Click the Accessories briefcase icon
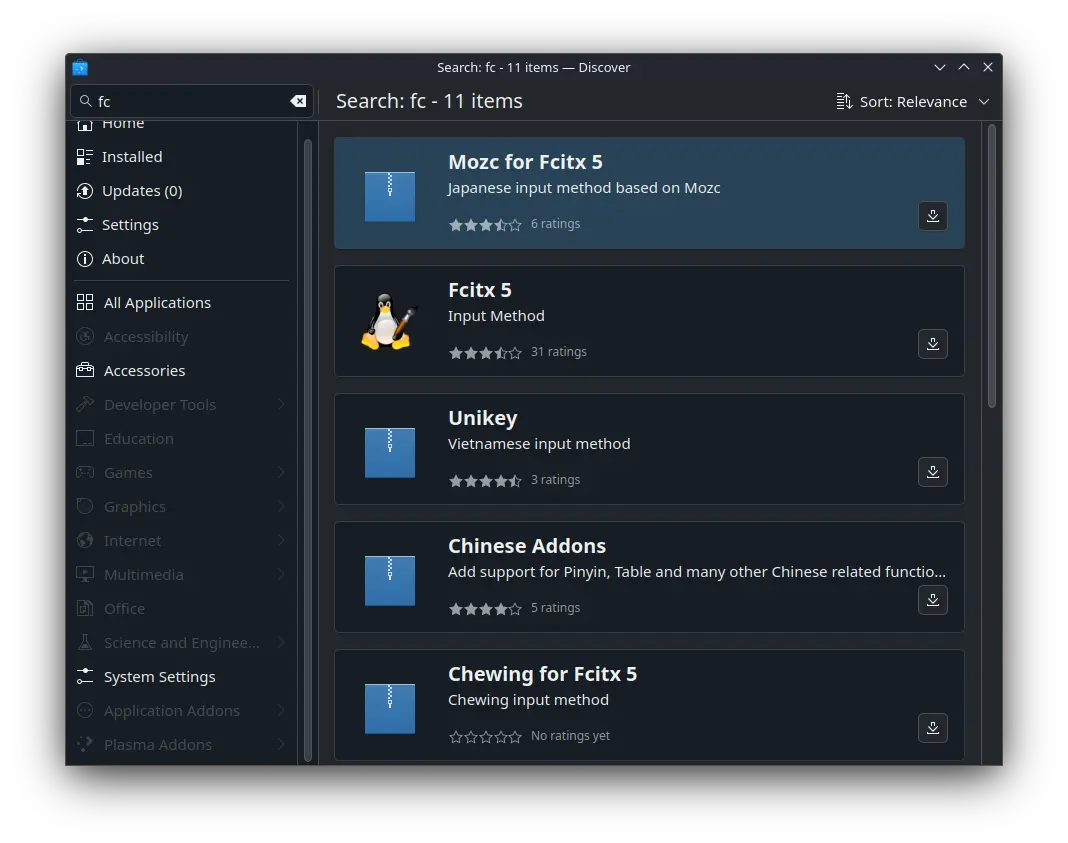 (x=85, y=370)
